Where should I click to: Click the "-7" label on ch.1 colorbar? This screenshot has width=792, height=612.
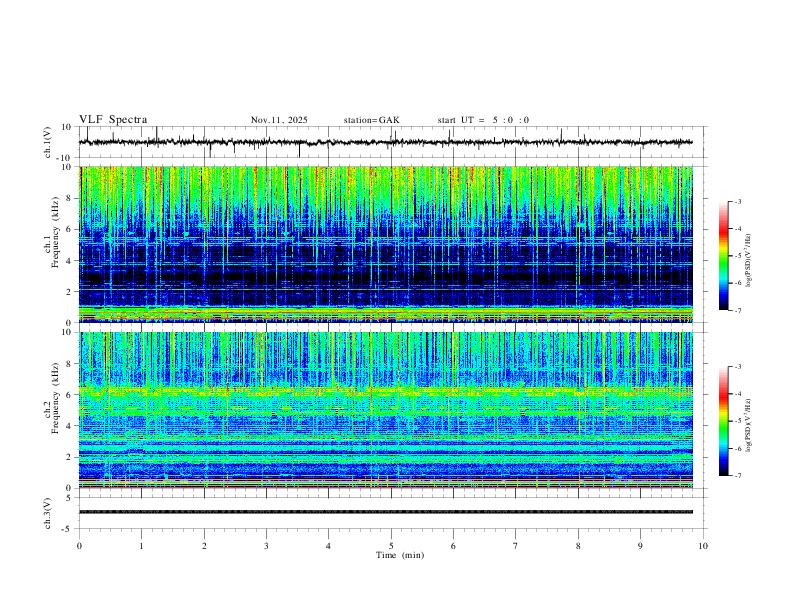pyautogui.click(x=738, y=310)
